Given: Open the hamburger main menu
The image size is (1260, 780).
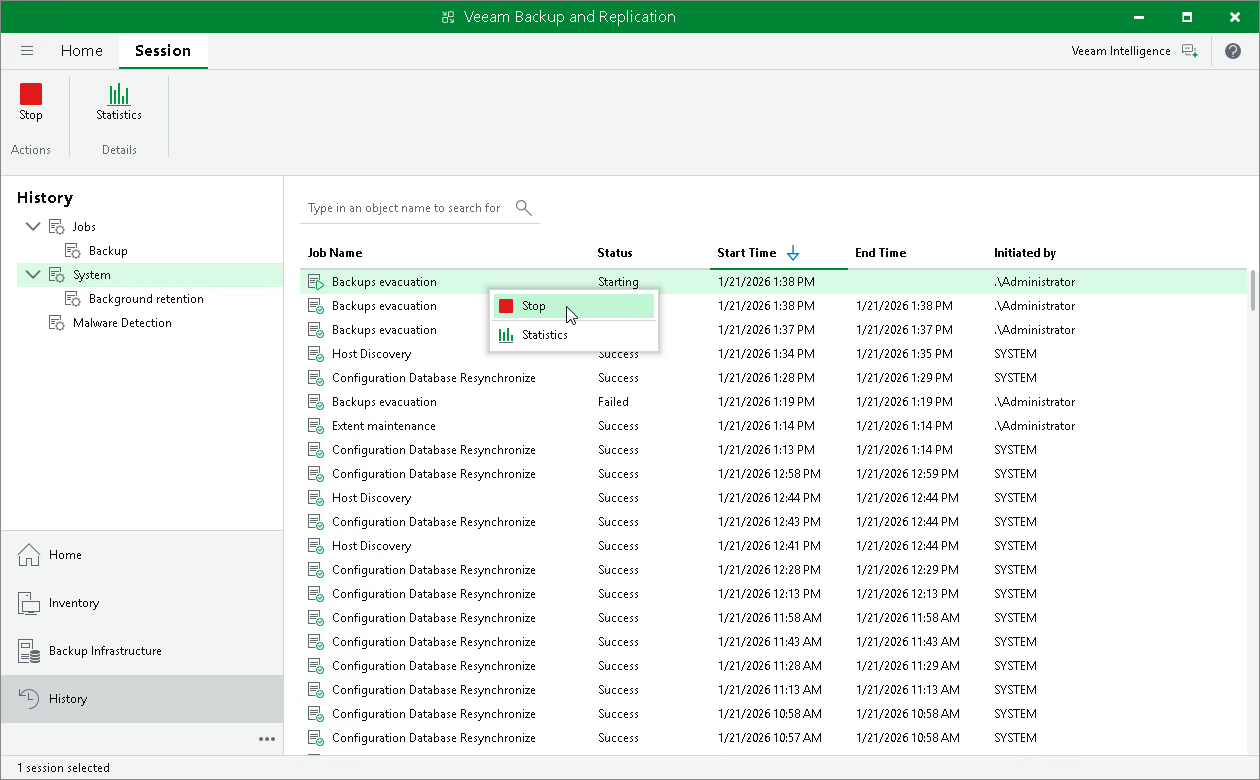Looking at the screenshot, I should 27,51.
